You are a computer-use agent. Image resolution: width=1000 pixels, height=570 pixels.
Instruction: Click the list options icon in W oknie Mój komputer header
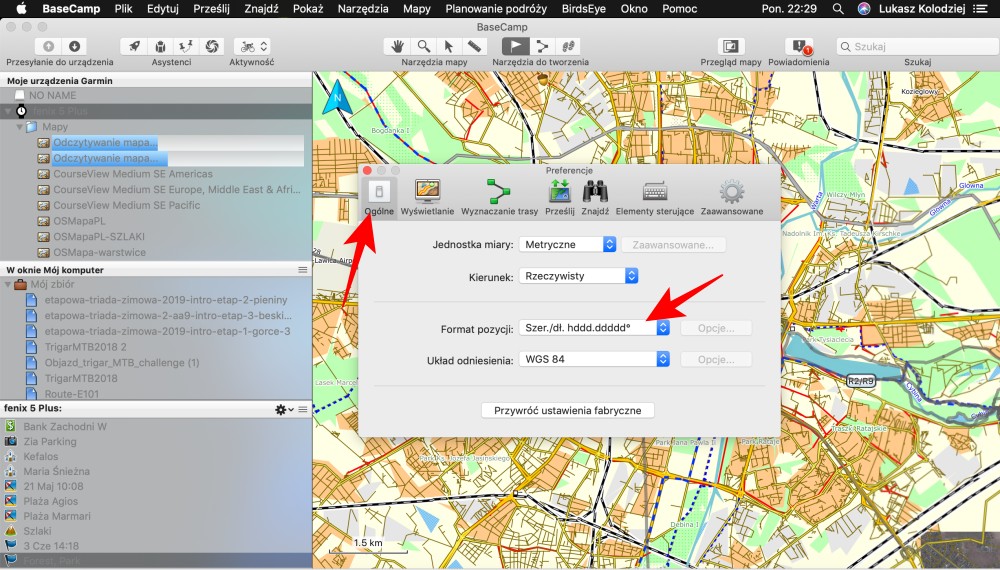point(303,270)
